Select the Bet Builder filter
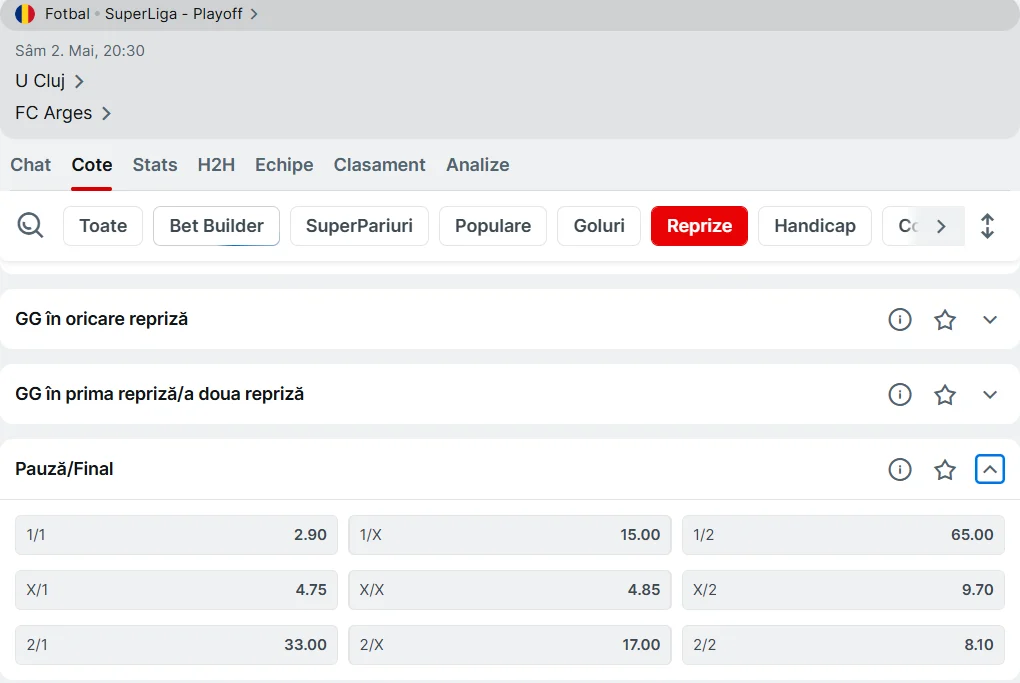The image size is (1020, 683). [x=217, y=226]
